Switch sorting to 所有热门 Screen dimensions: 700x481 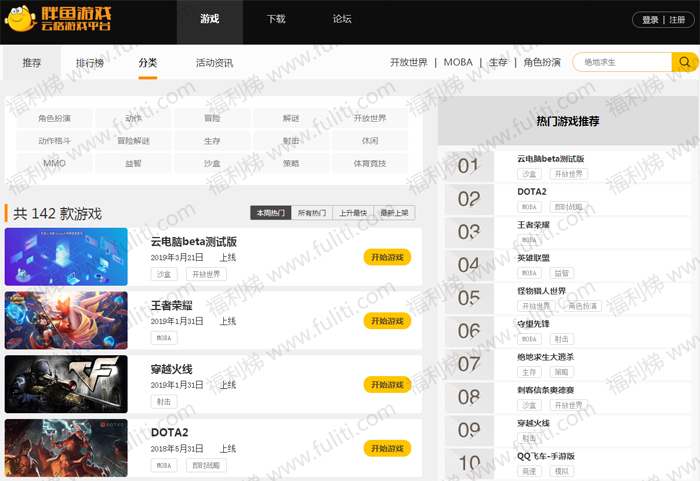[x=312, y=213]
